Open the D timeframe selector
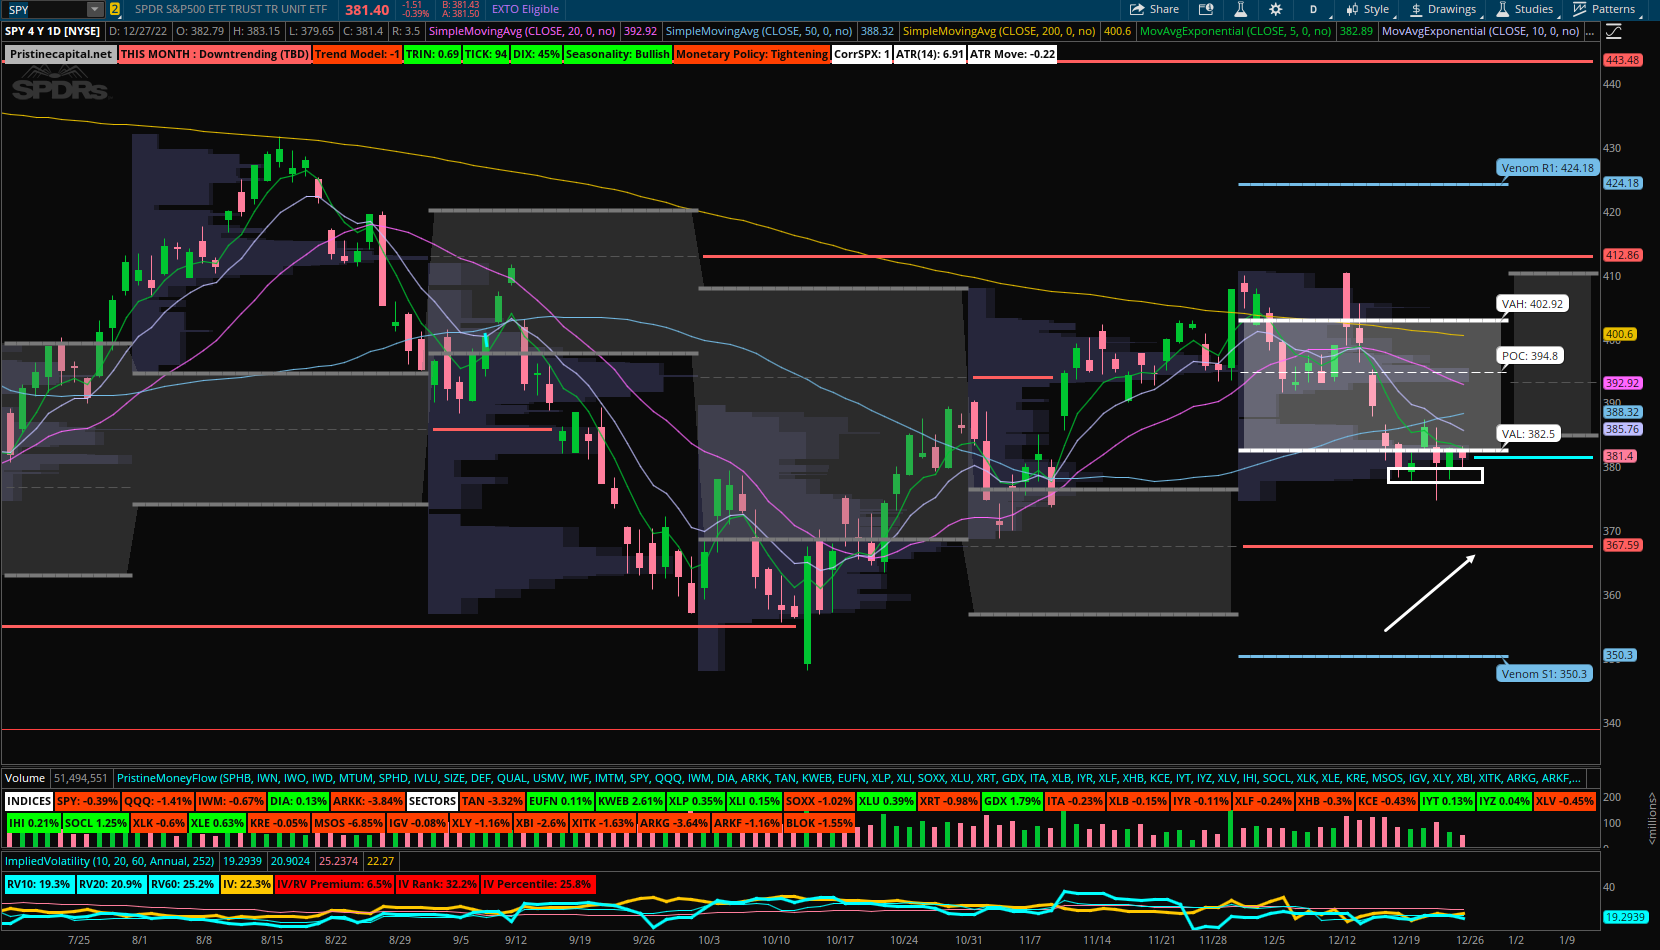 (1313, 9)
